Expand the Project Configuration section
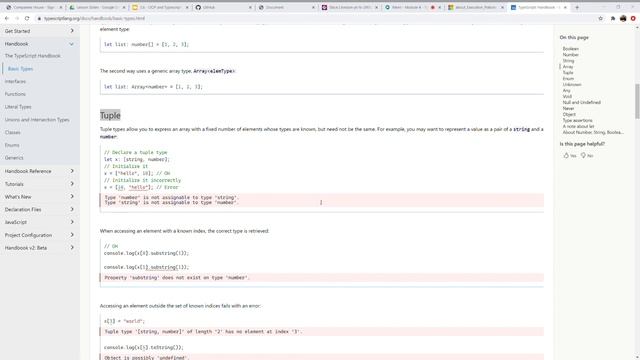This screenshot has width=640, height=360. (40, 235)
